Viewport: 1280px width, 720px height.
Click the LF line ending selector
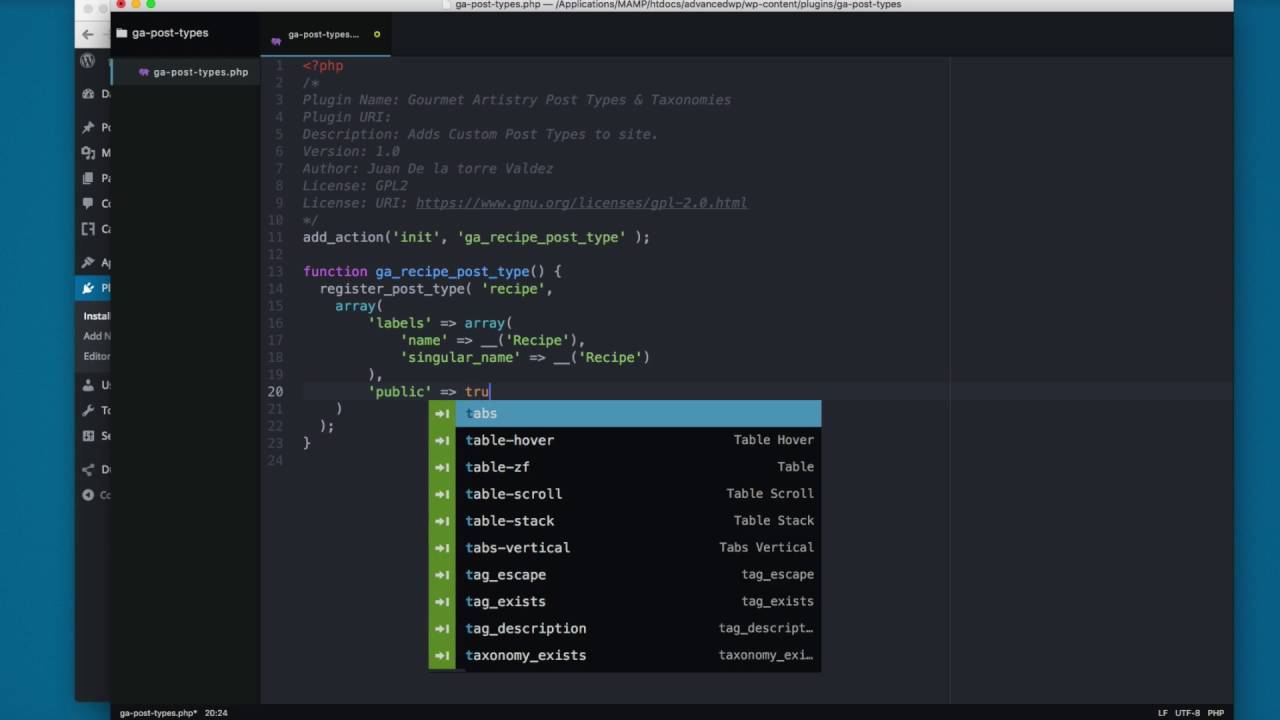coord(1163,713)
